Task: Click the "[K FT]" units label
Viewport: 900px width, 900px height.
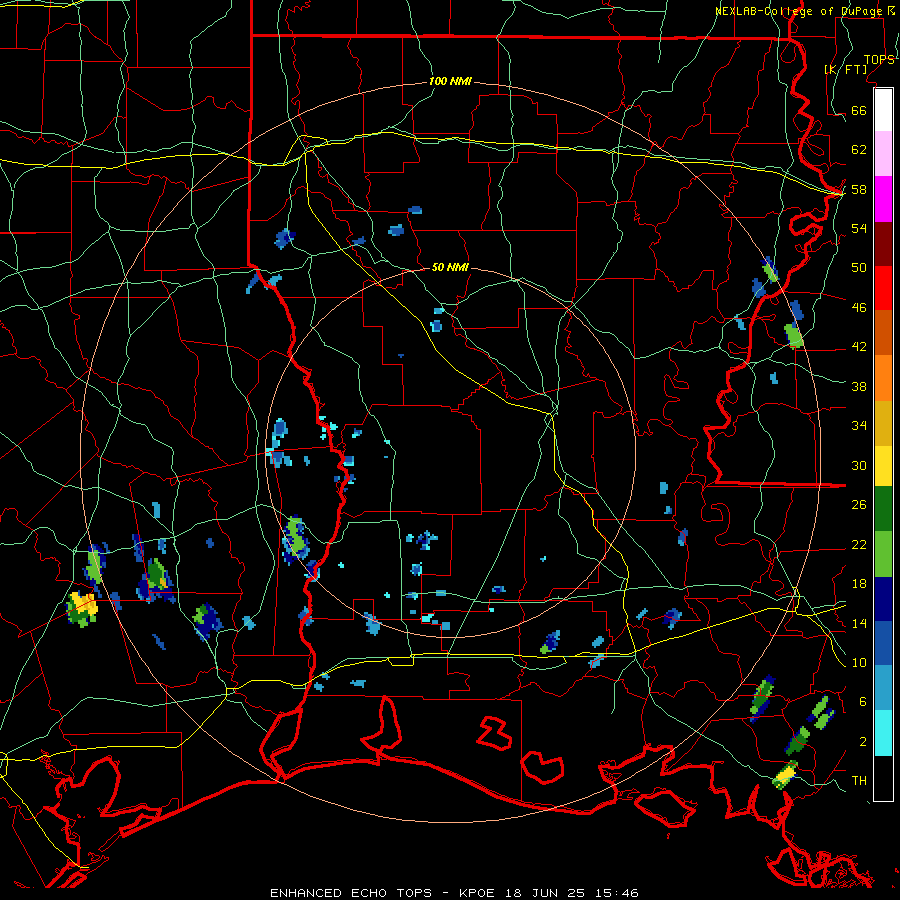Action: [845, 69]
